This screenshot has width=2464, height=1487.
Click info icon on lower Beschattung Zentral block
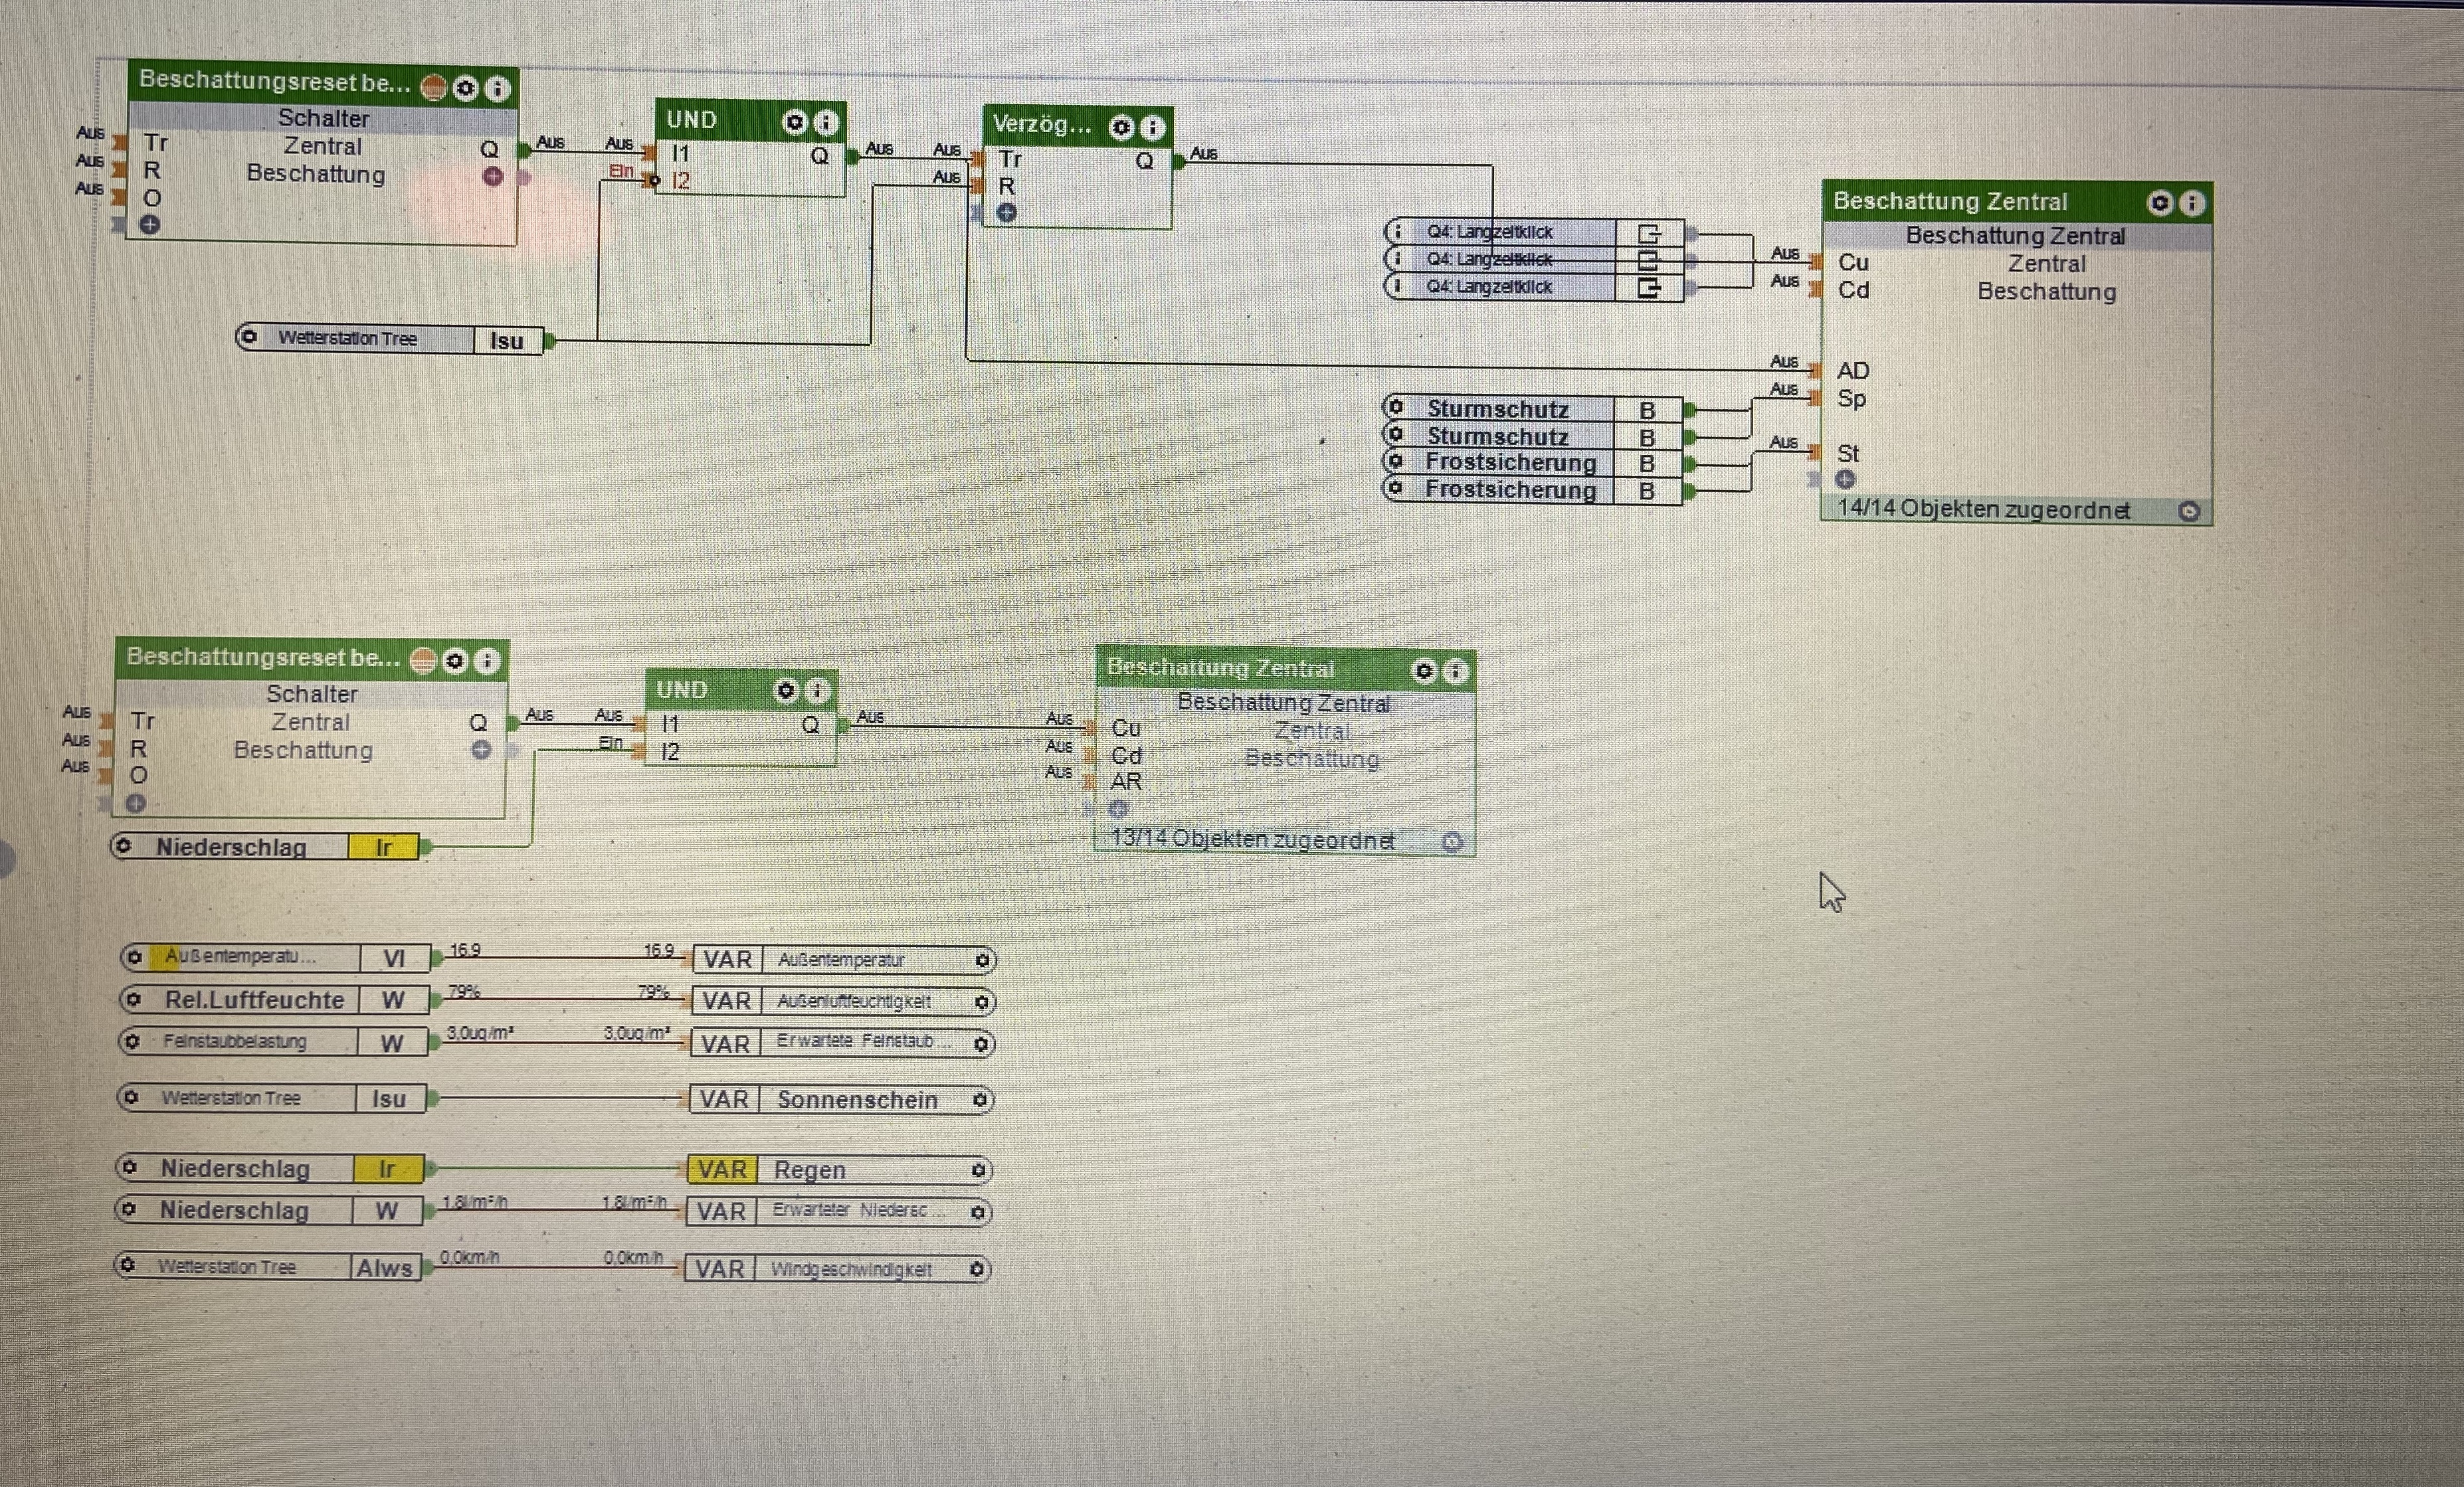pos(1457,670)
